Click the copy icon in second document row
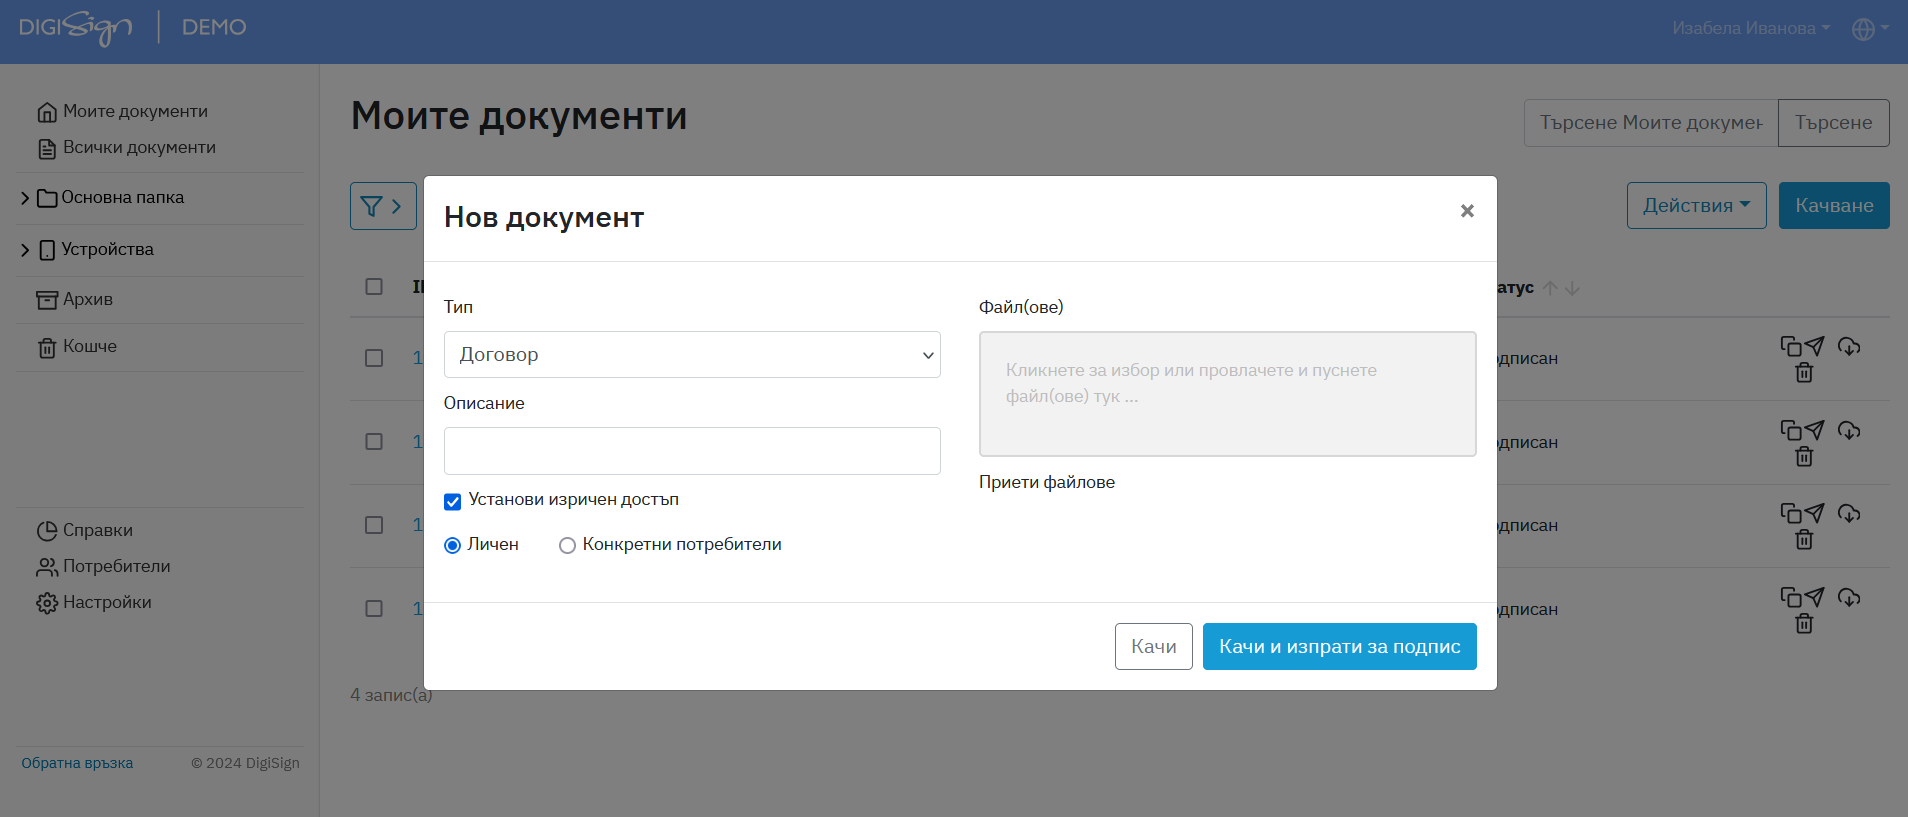Image resolution: width=1908 pixels, height=817 pixels. click(1791, 431)
